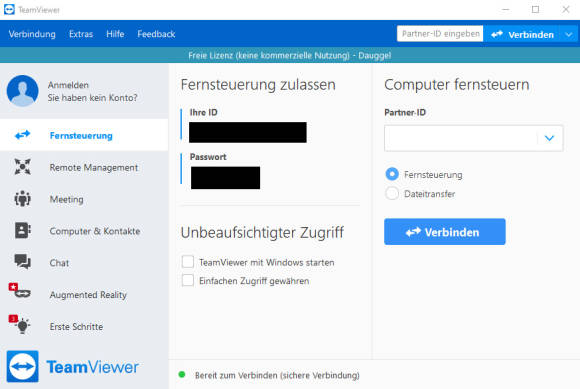Click the large blue Verbinden button

coord(445,231)
